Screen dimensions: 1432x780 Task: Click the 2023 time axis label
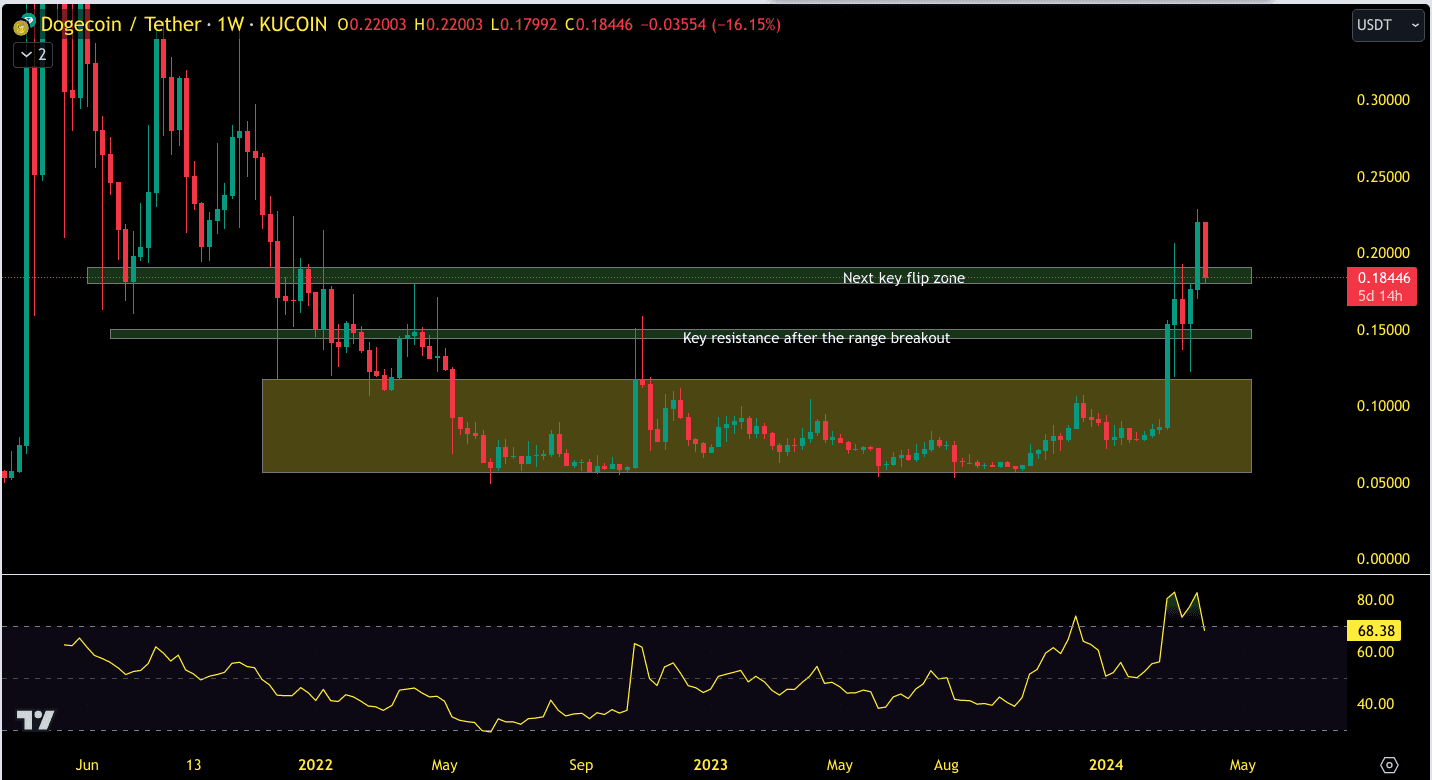click(x=710, y=765)
